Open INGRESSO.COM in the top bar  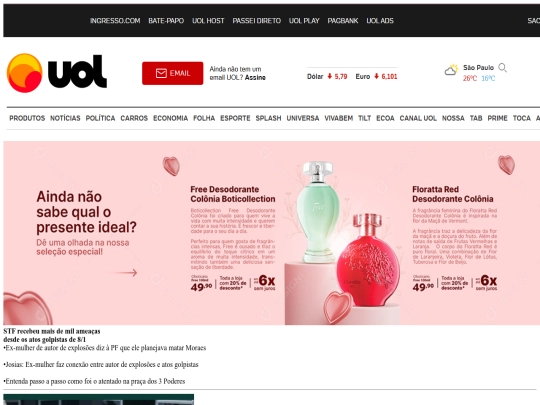point(115,21)
